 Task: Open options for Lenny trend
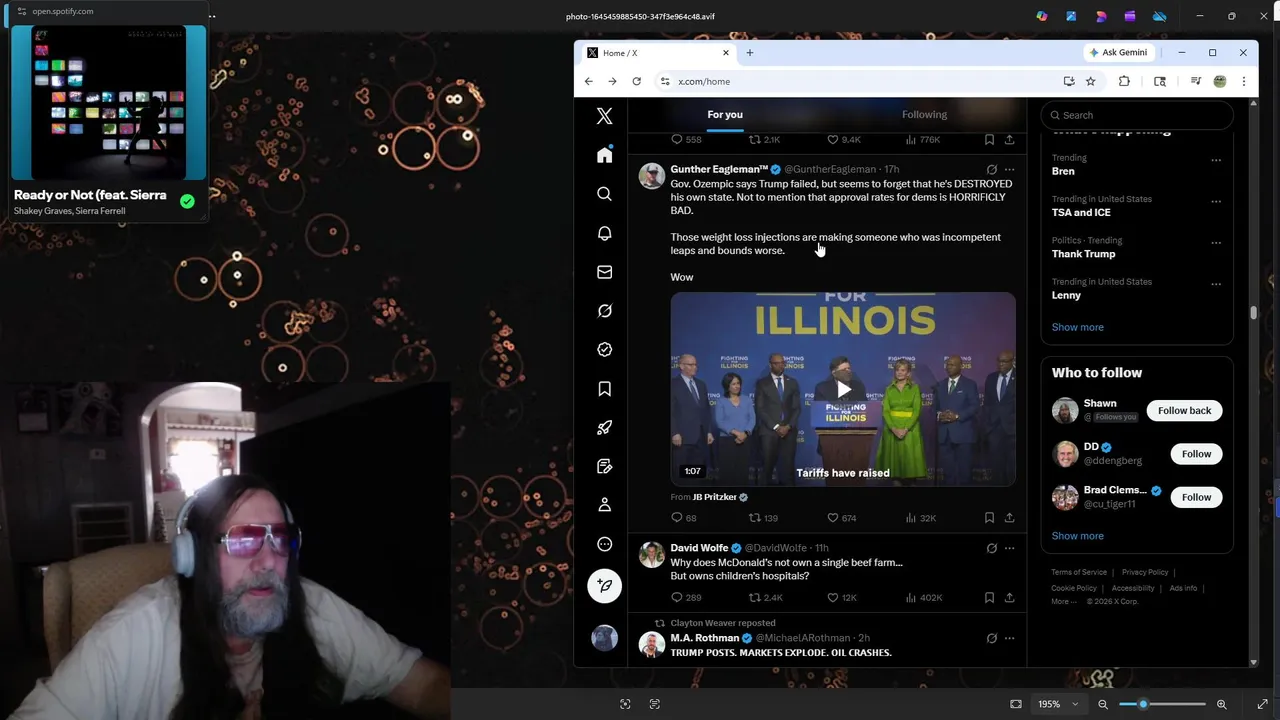[1216, 284]
